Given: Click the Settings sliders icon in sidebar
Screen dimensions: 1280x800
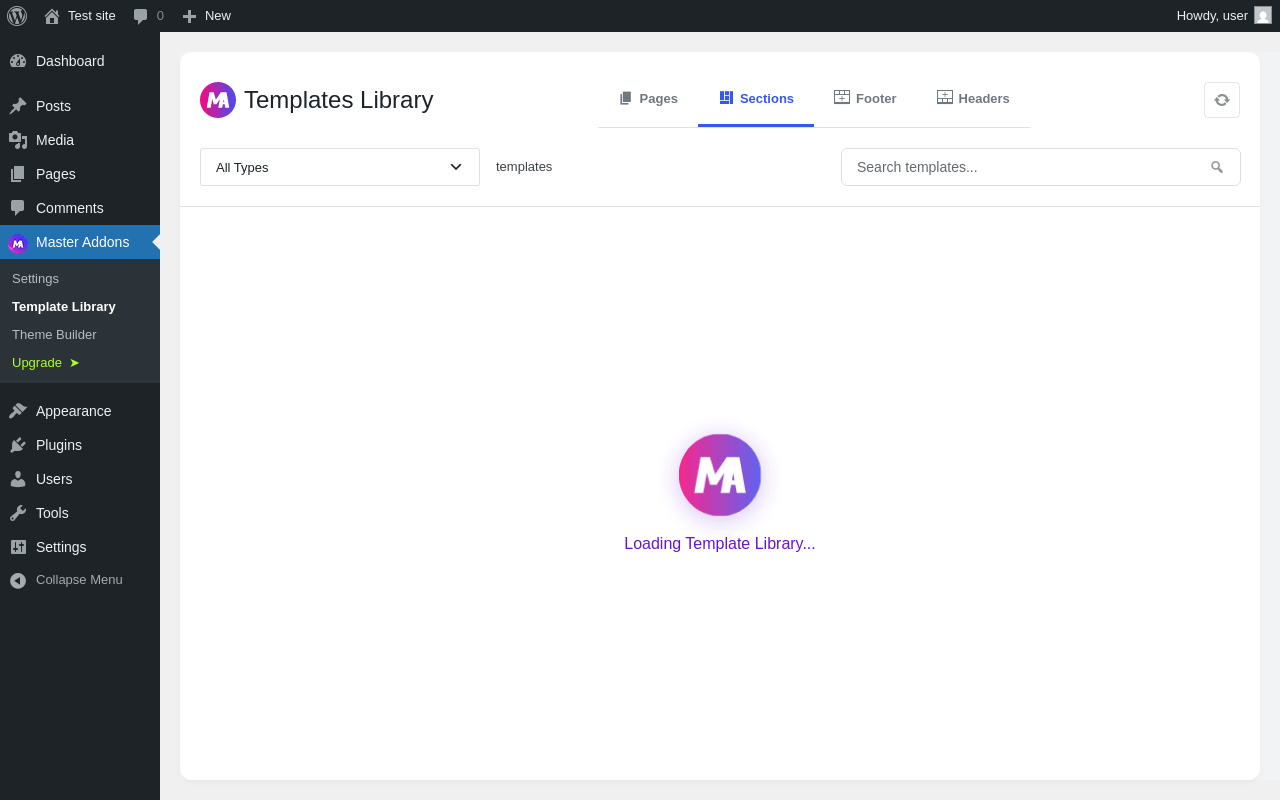Looking at the screenshot, I should [x=18, y=547].
